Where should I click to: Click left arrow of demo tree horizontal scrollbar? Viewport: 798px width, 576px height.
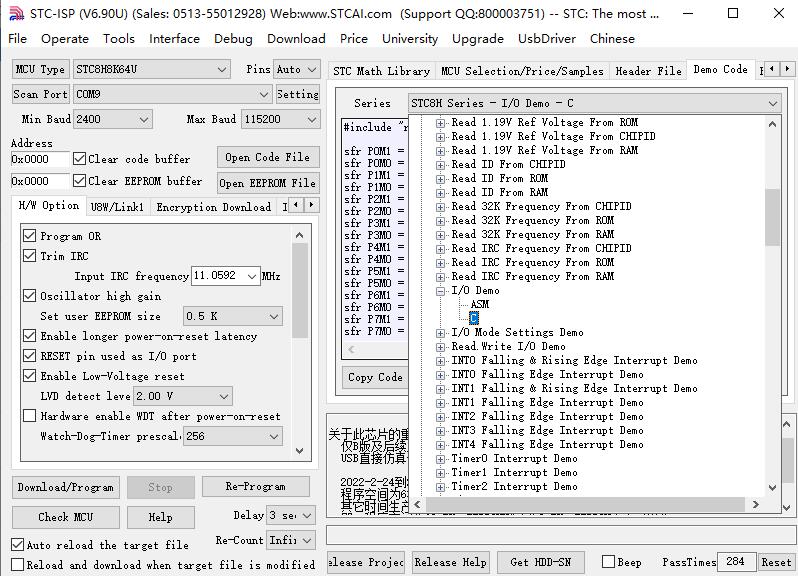417,504
